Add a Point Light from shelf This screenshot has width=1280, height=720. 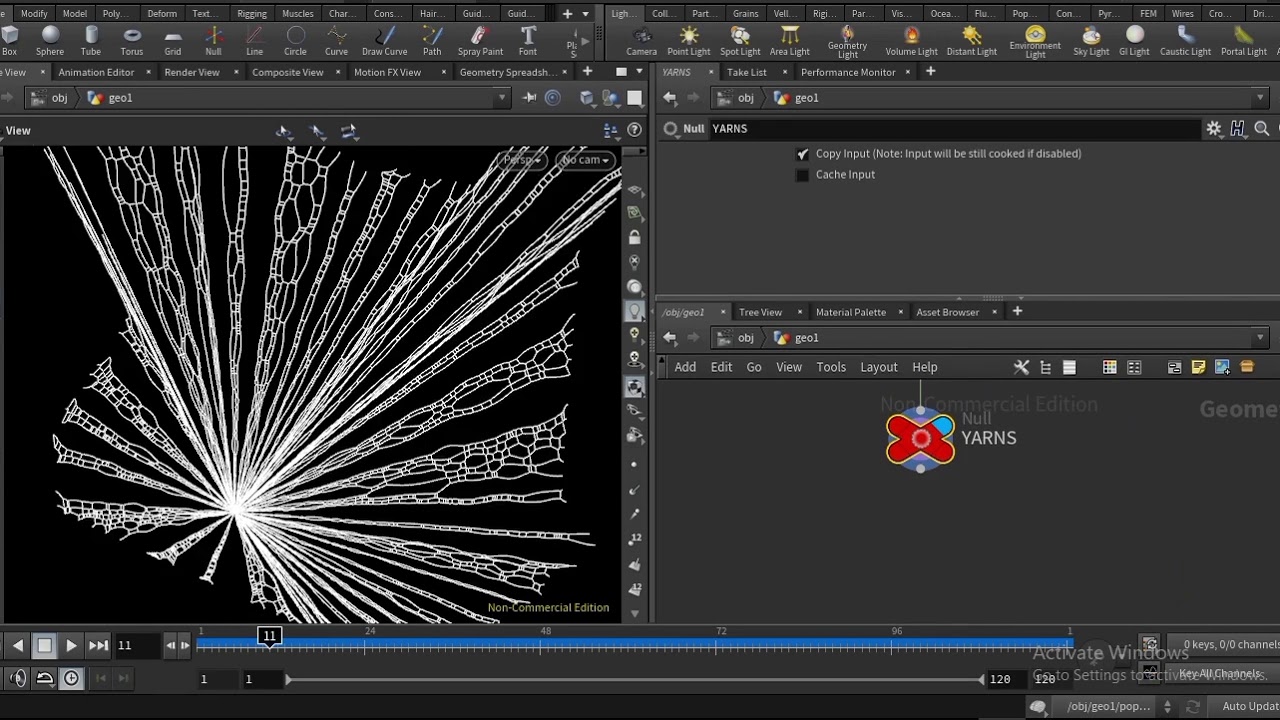point(689,41)
